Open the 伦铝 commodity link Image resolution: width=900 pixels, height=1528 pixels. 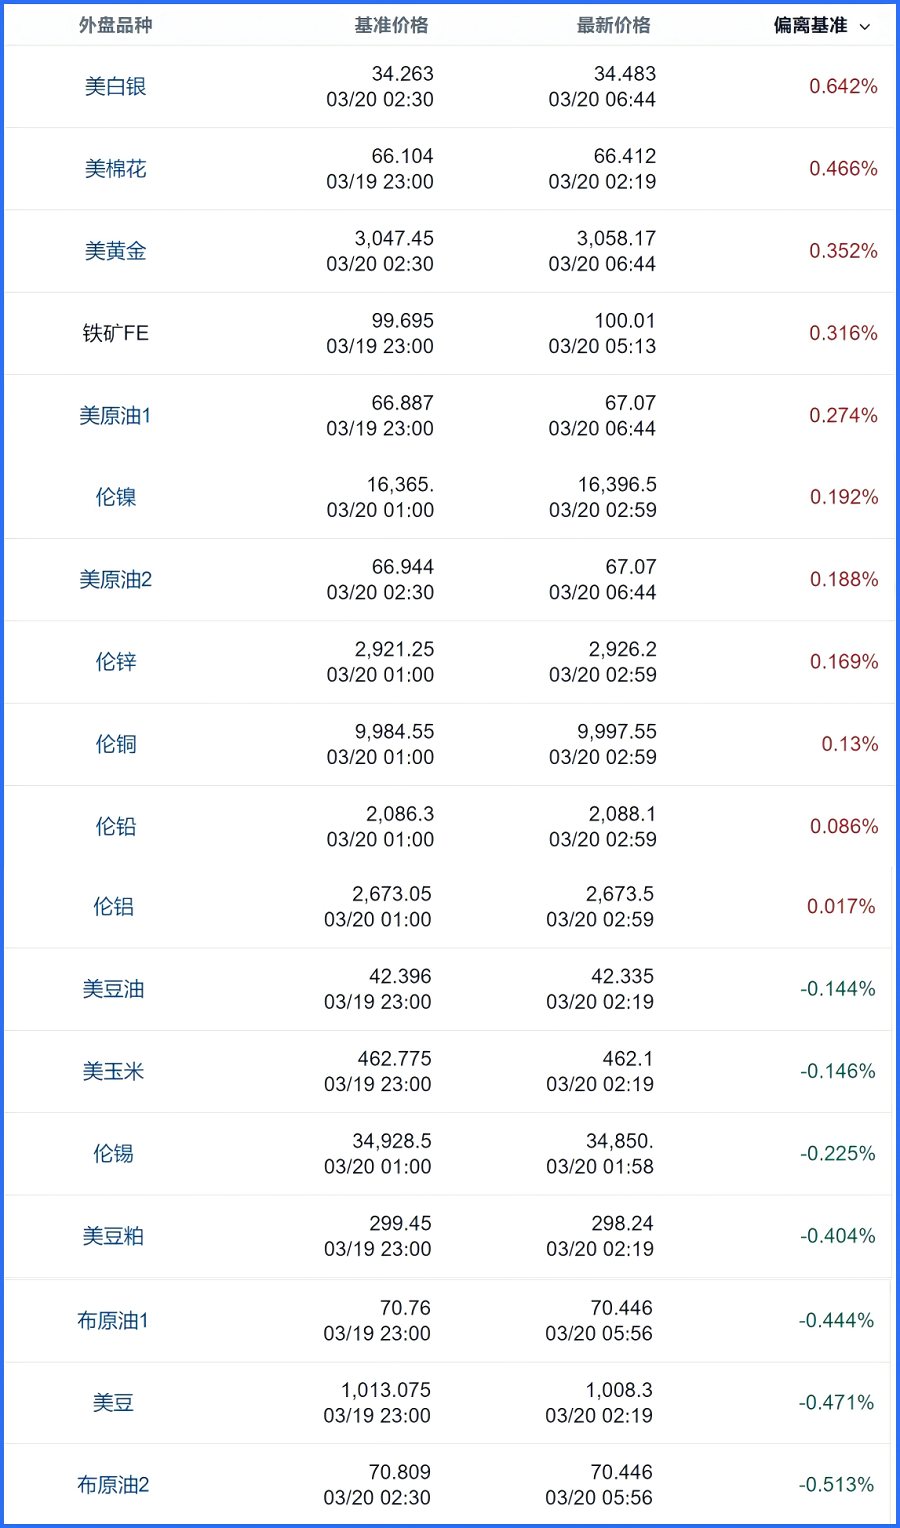pyautogui.click(x=113, y=906)
